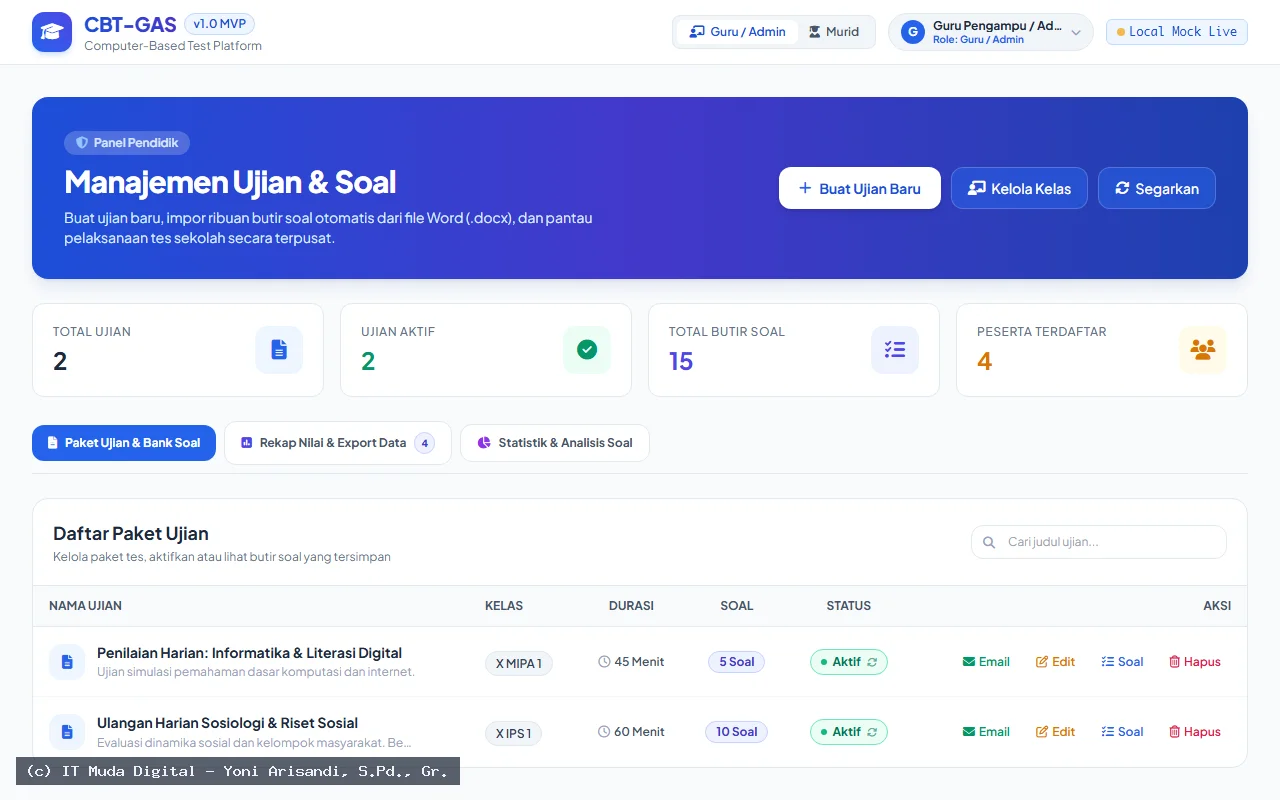1280x800 pixels.
Task: Select Paket Ujian & Bank Soal tab
Action: (124, 443)
